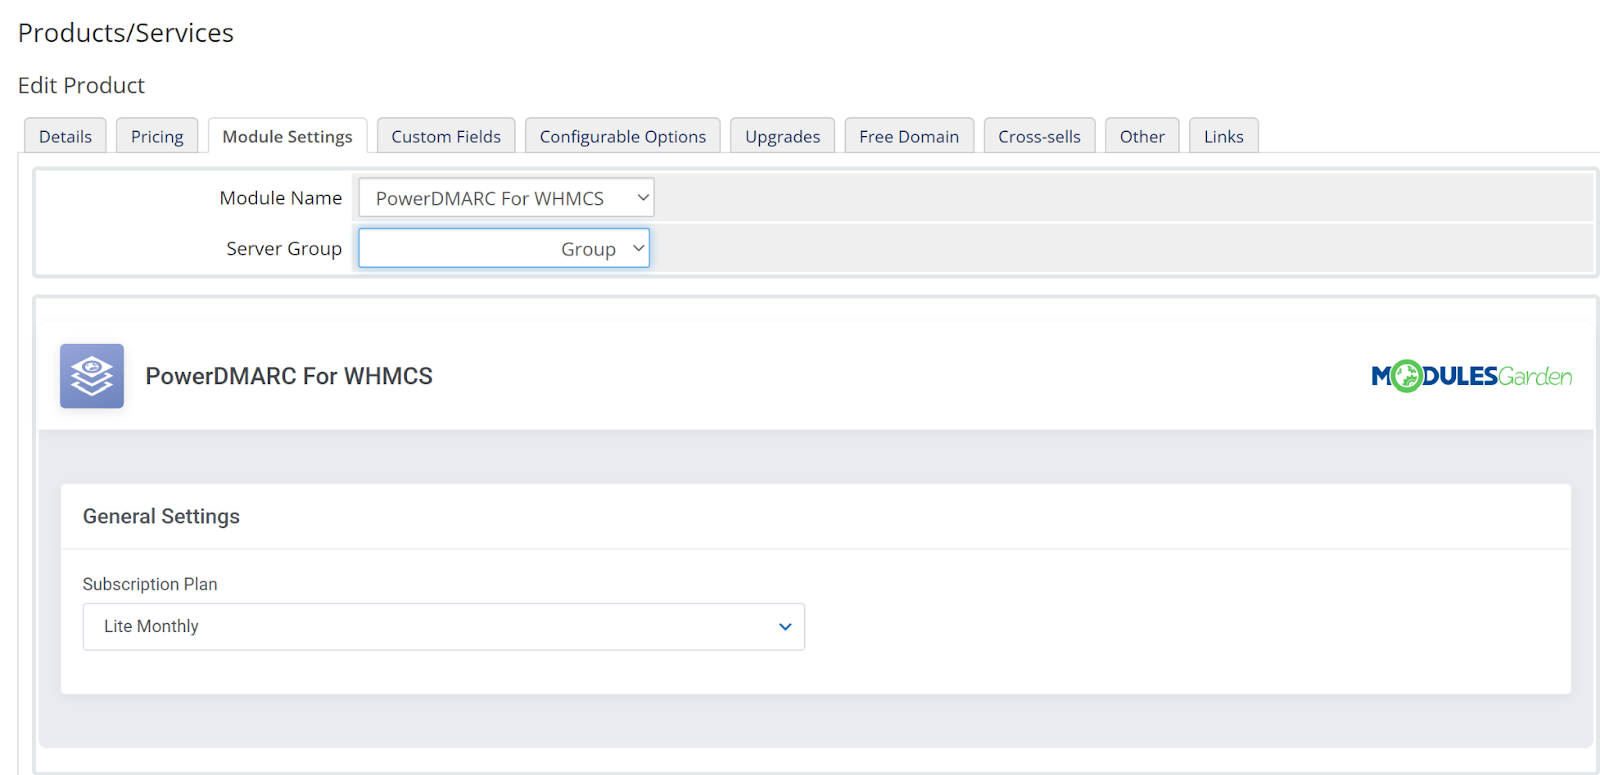Viewport: 1600px width, 775px height.
Task: Open the Details tab
Action: click(x=65, y=136)
